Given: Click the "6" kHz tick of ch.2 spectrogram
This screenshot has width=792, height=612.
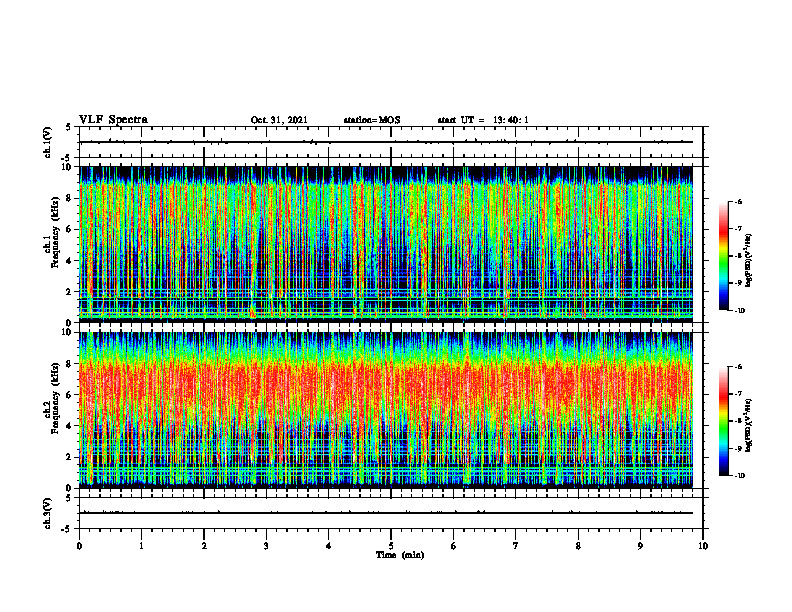Looking at the screenshot, I should point(68,395).
